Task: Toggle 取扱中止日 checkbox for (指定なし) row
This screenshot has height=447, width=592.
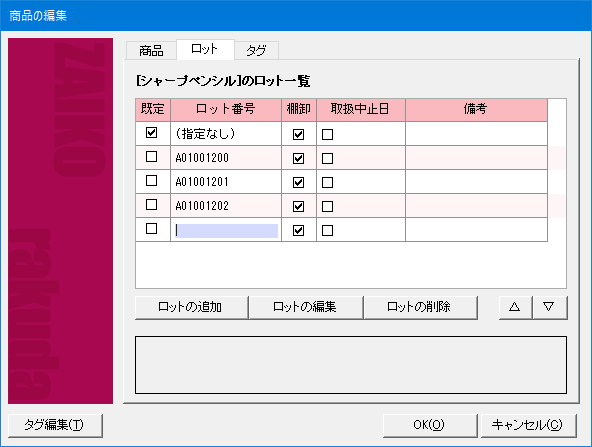Action: (327, 134)
